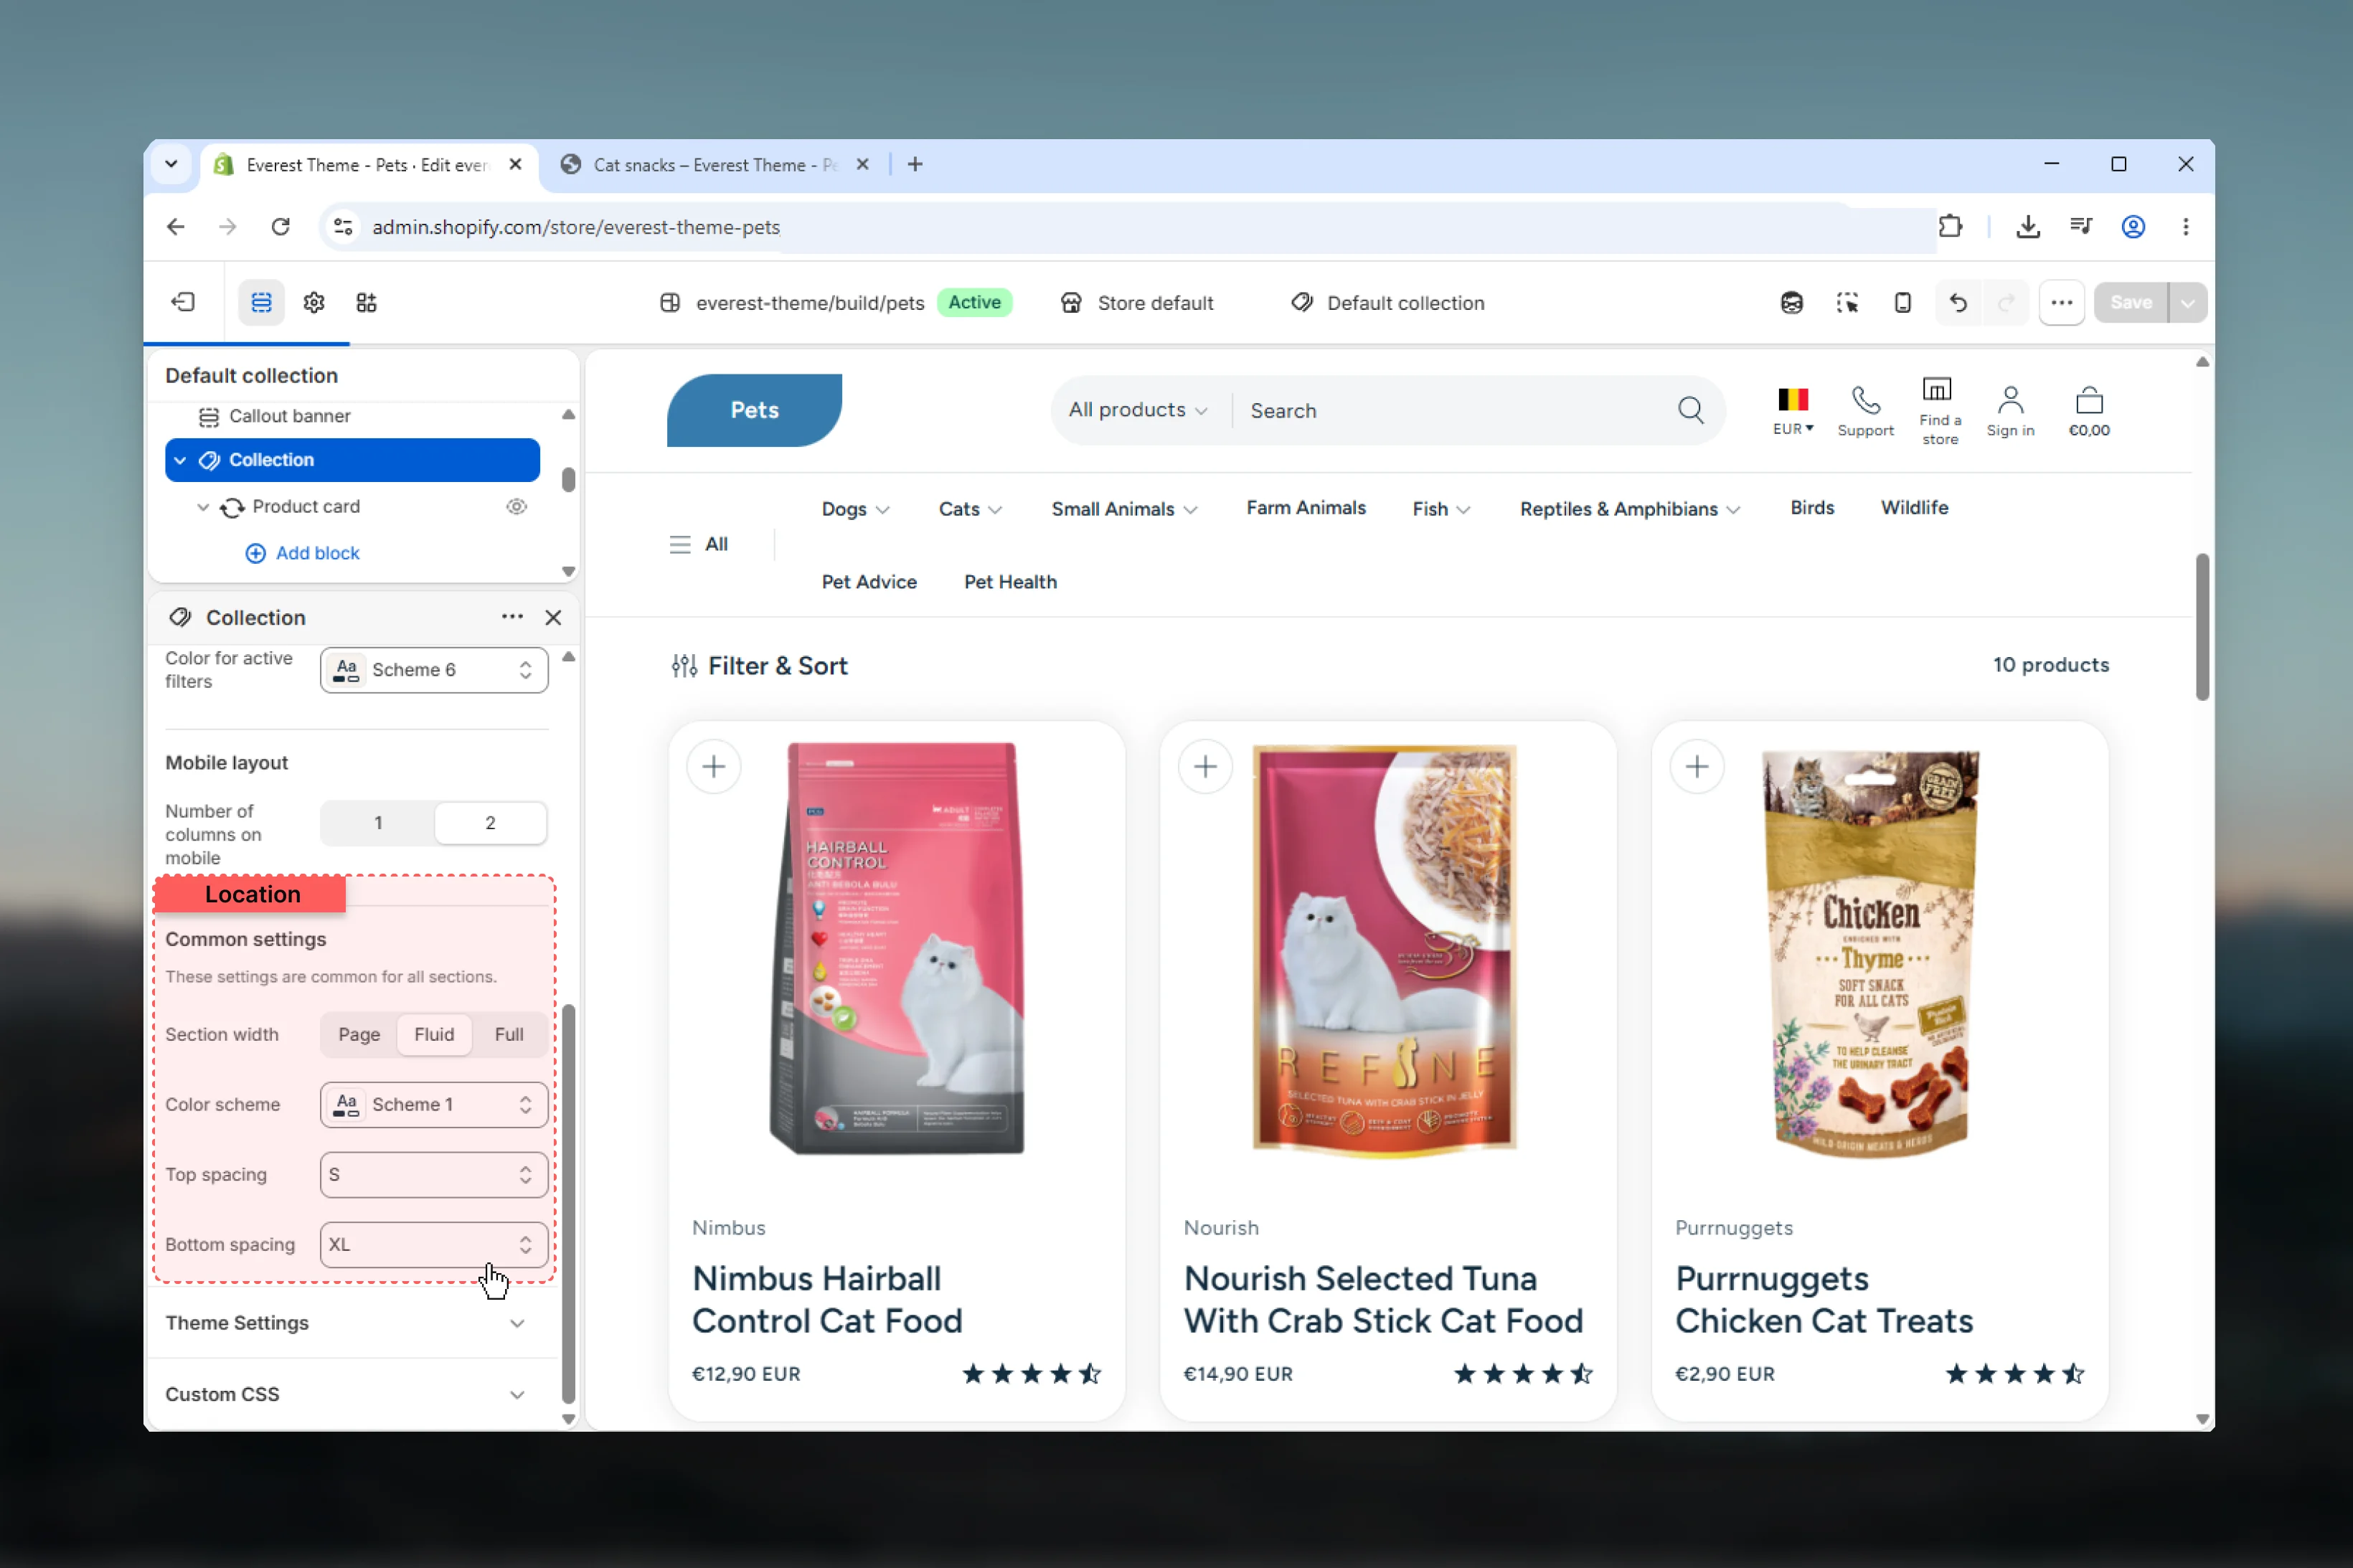Open the All products search dropdown
This screenshot has height=1568, width=2353.
point(1138,409)
